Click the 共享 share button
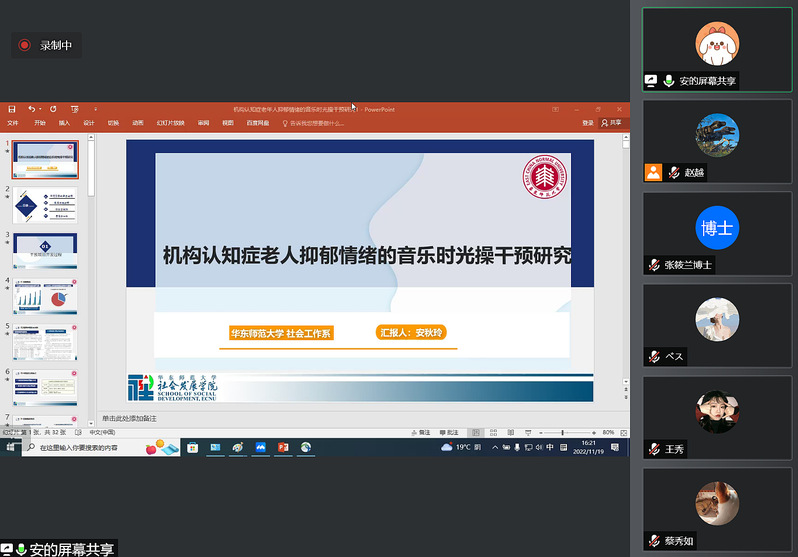798x557 pixels. (x=611, y=123)
